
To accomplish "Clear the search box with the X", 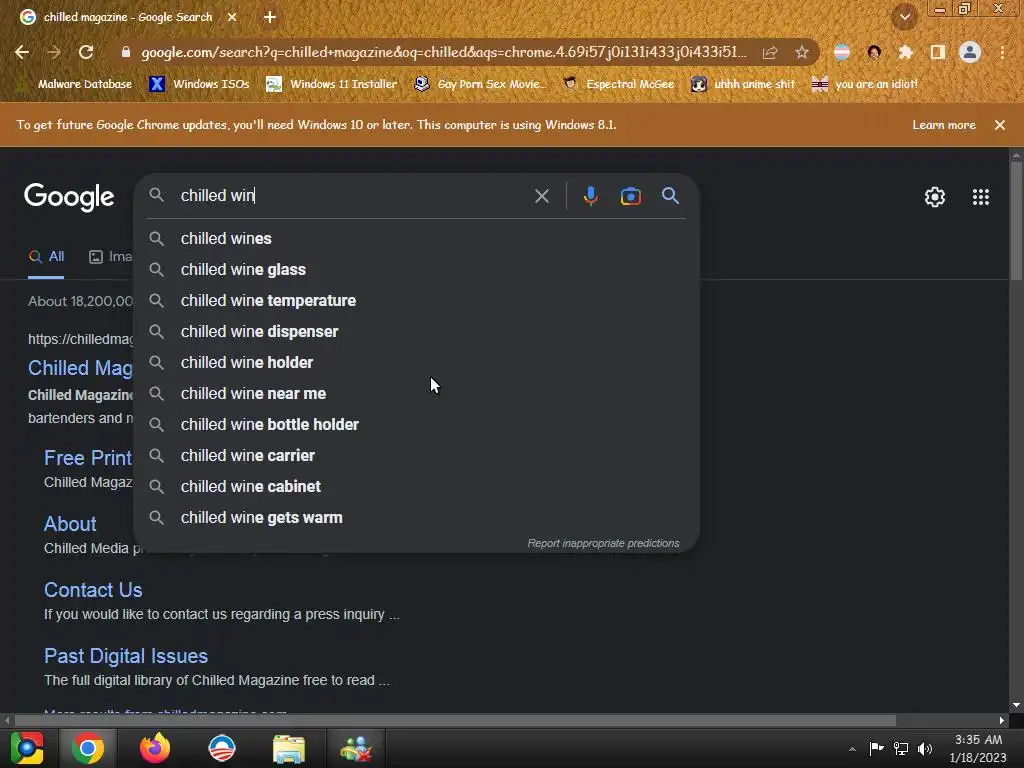I will coord(541,196).
